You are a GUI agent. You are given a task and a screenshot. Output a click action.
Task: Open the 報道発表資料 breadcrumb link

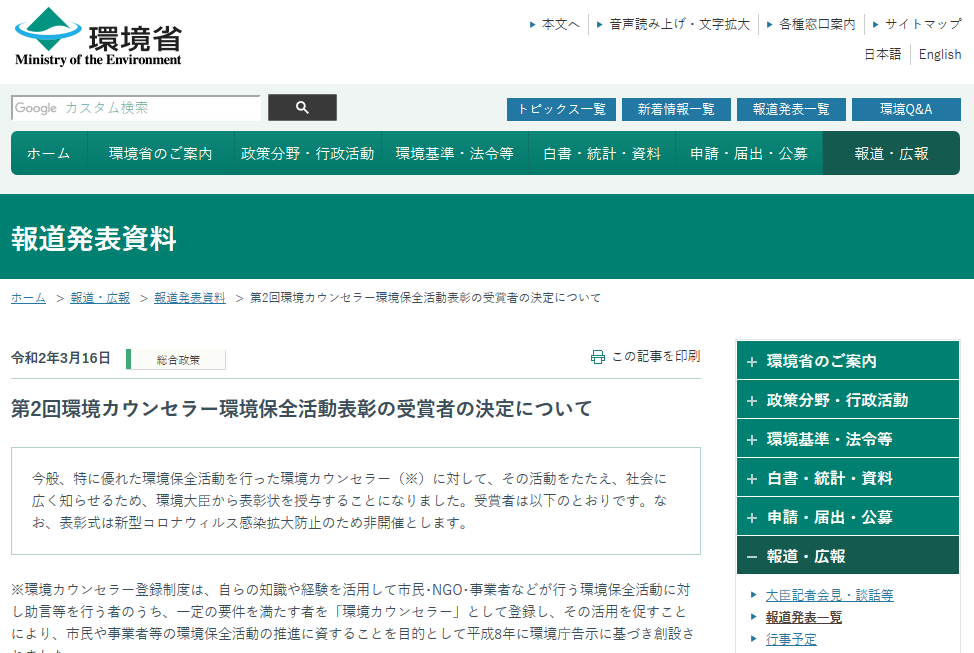coord(188,297)
